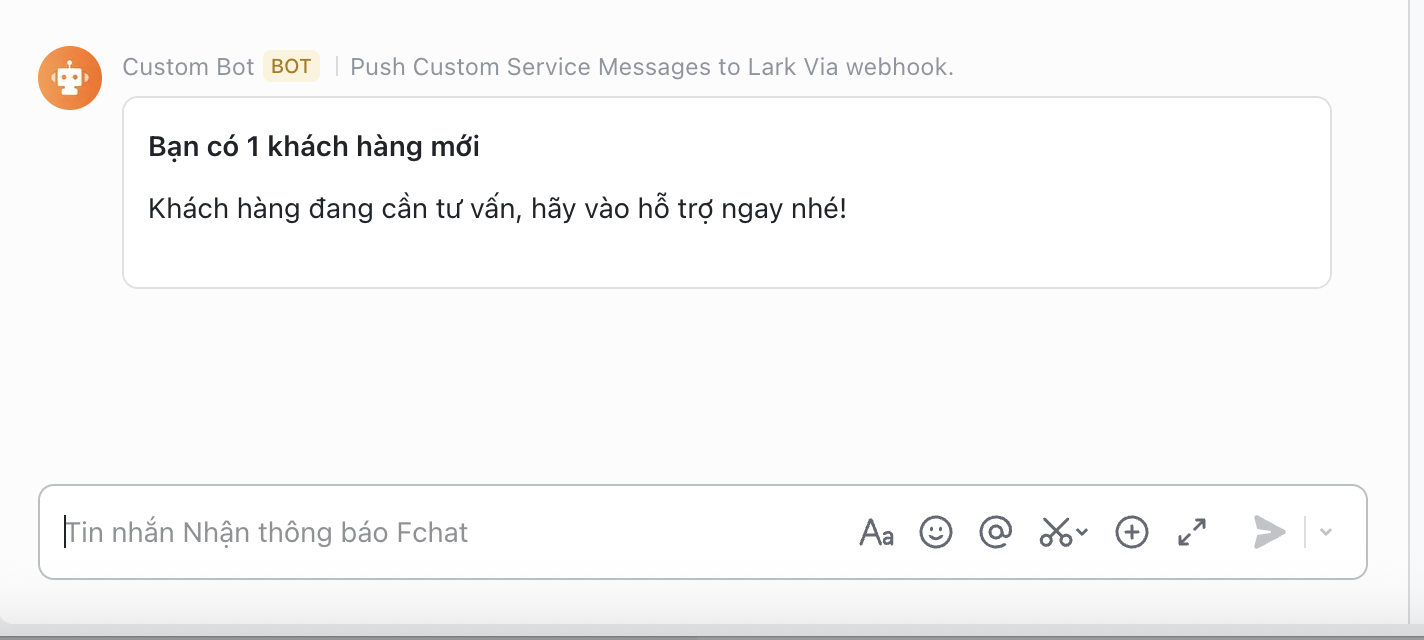Click the @ mention icon
Image resolution: width=1424 pixels, height=640 pixels.
coord(995,532)
